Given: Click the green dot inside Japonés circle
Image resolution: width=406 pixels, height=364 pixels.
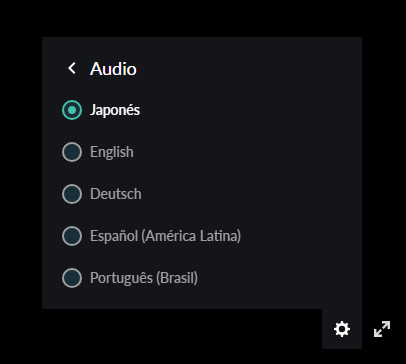Looking at the screenshot, I should coord(72,110).
